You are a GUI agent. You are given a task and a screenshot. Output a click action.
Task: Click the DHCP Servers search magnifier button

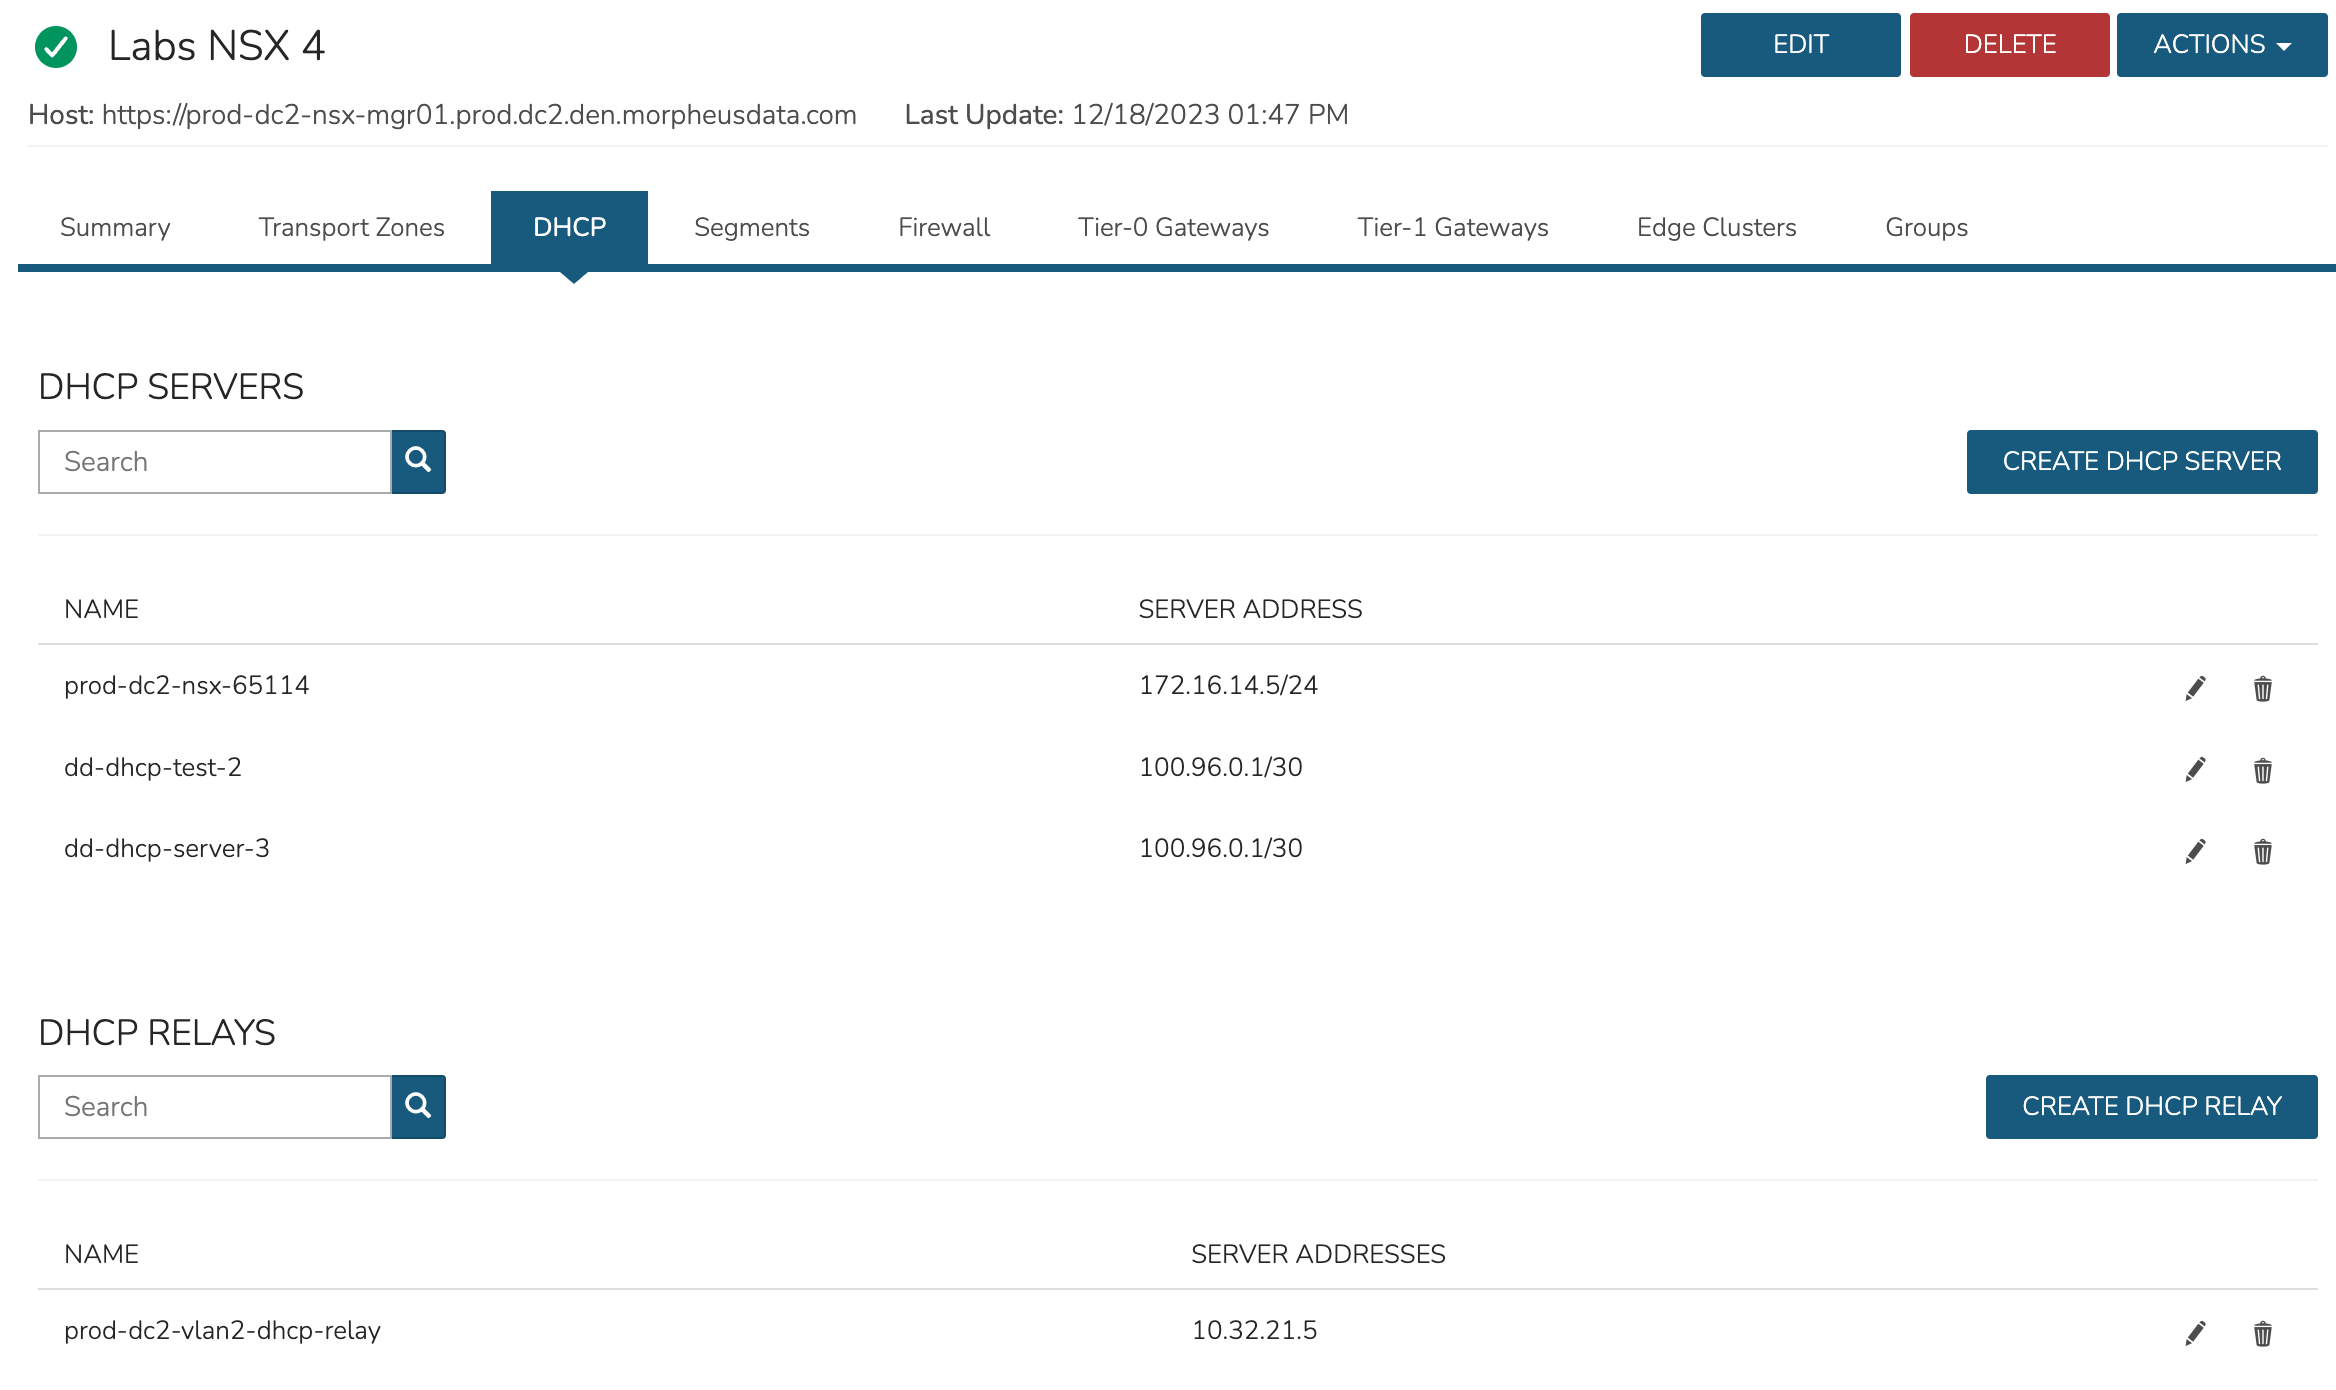(418, 461)
